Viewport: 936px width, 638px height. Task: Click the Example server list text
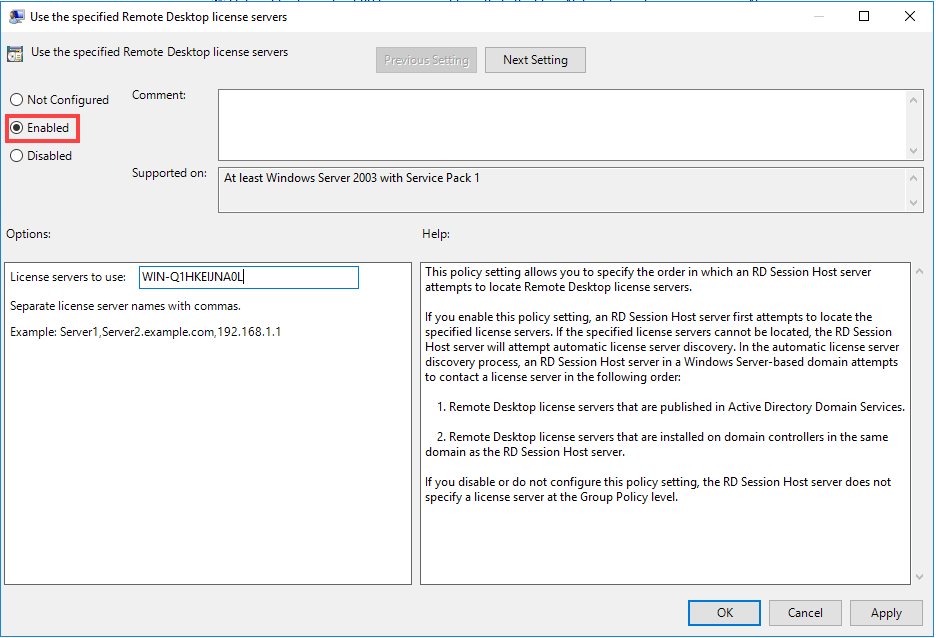146,332
